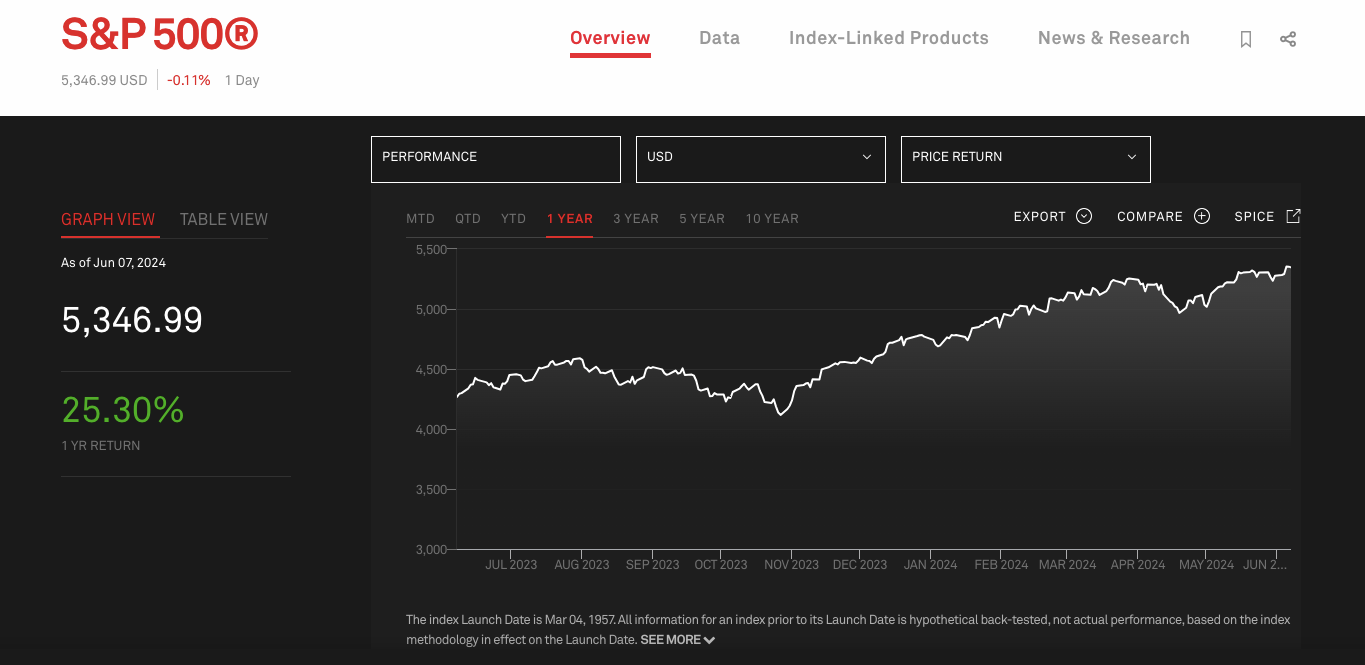
Task: Click the As of Jun 07, 2024 date
Action: tap(114, 263)
